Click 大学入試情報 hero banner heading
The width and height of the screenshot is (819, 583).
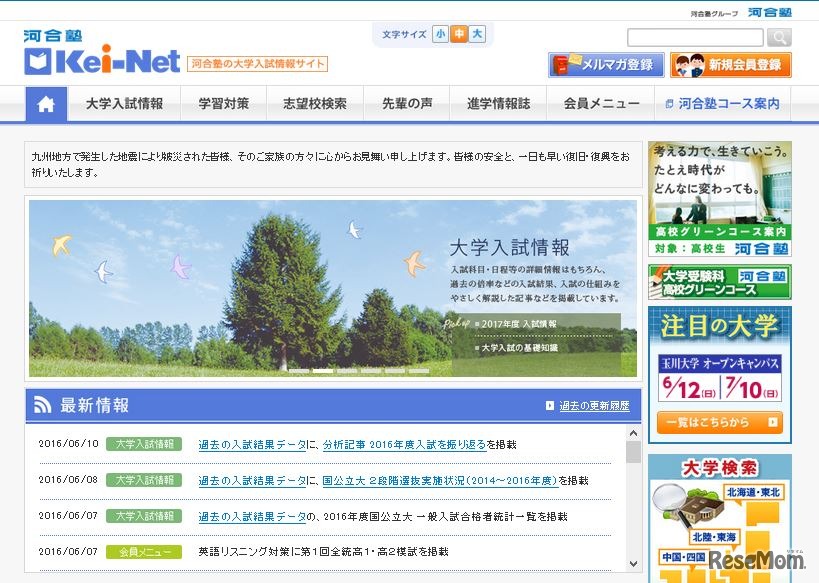(x=509, y=247)
